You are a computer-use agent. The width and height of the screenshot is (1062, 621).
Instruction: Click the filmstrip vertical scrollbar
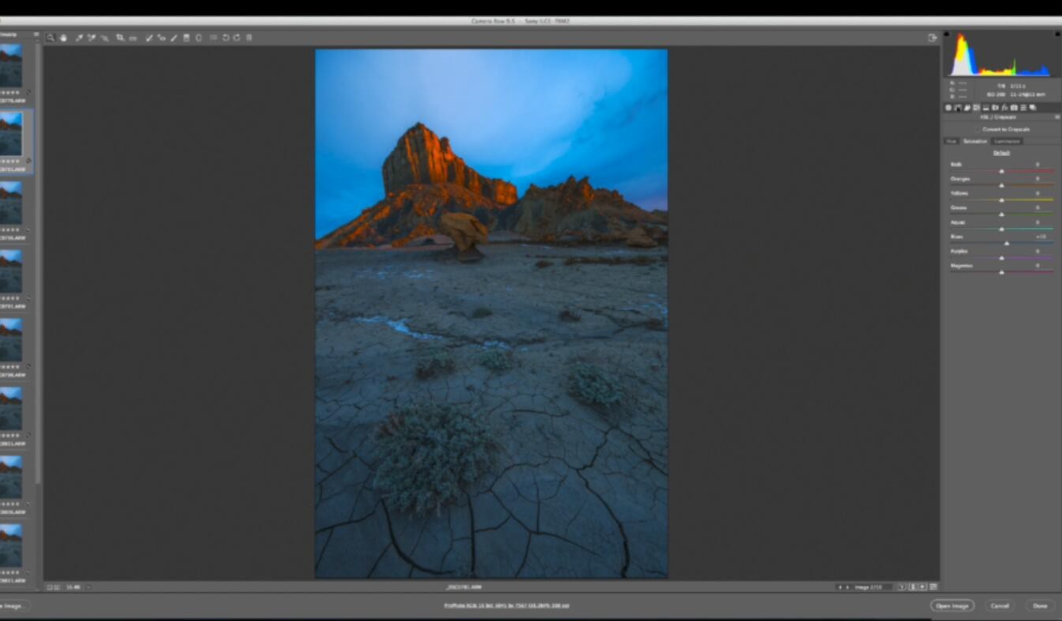pyautogui.click(x=38, y=264)
